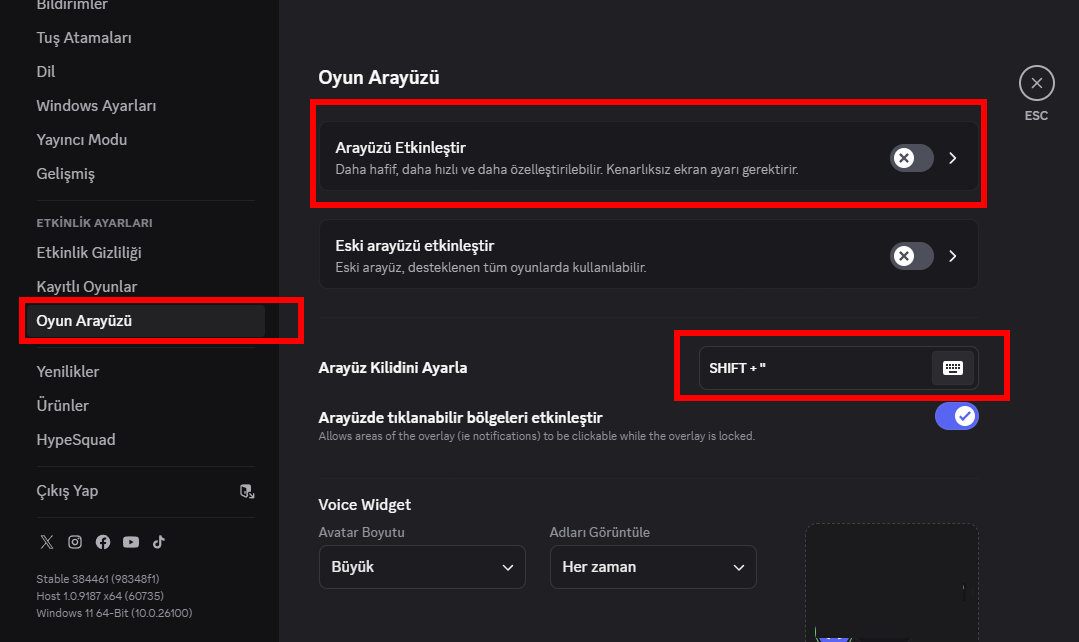Click the Windows 11 64-Bit version text
The width and height of the screenshot is (1079, 642).
point(114,613)
